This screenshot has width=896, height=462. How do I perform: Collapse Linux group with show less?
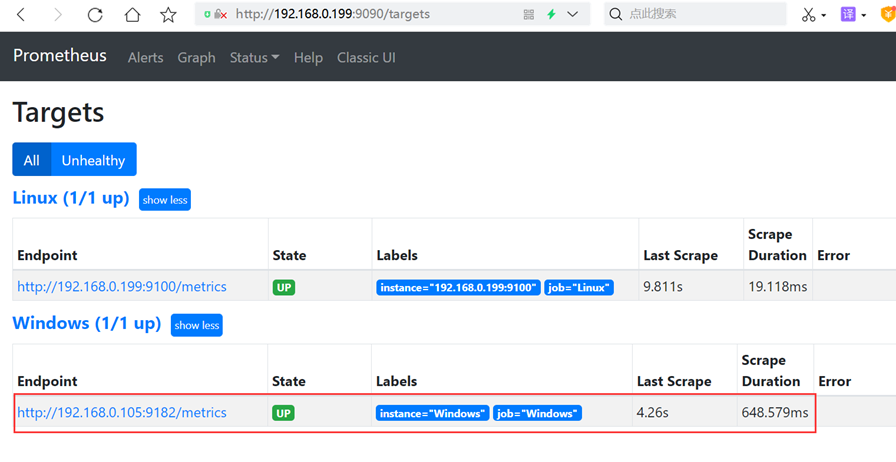pyautogui.click(x=165, y=200)
